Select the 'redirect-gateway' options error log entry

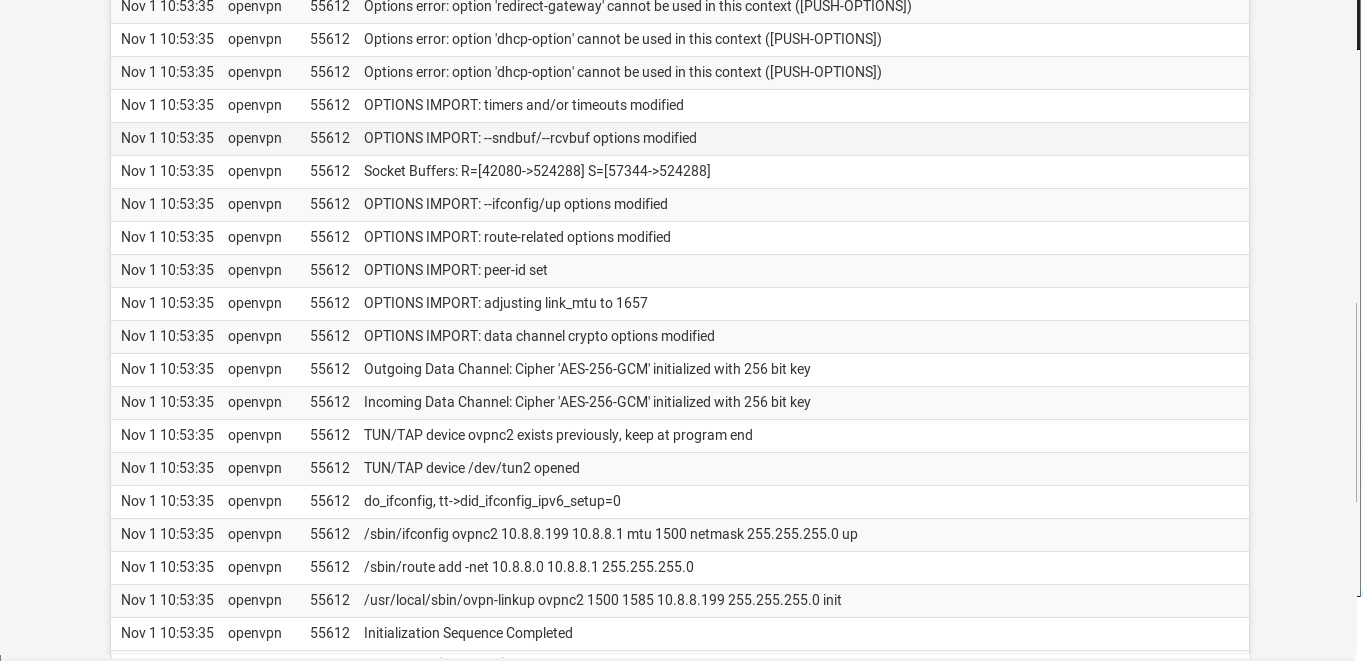637,7
